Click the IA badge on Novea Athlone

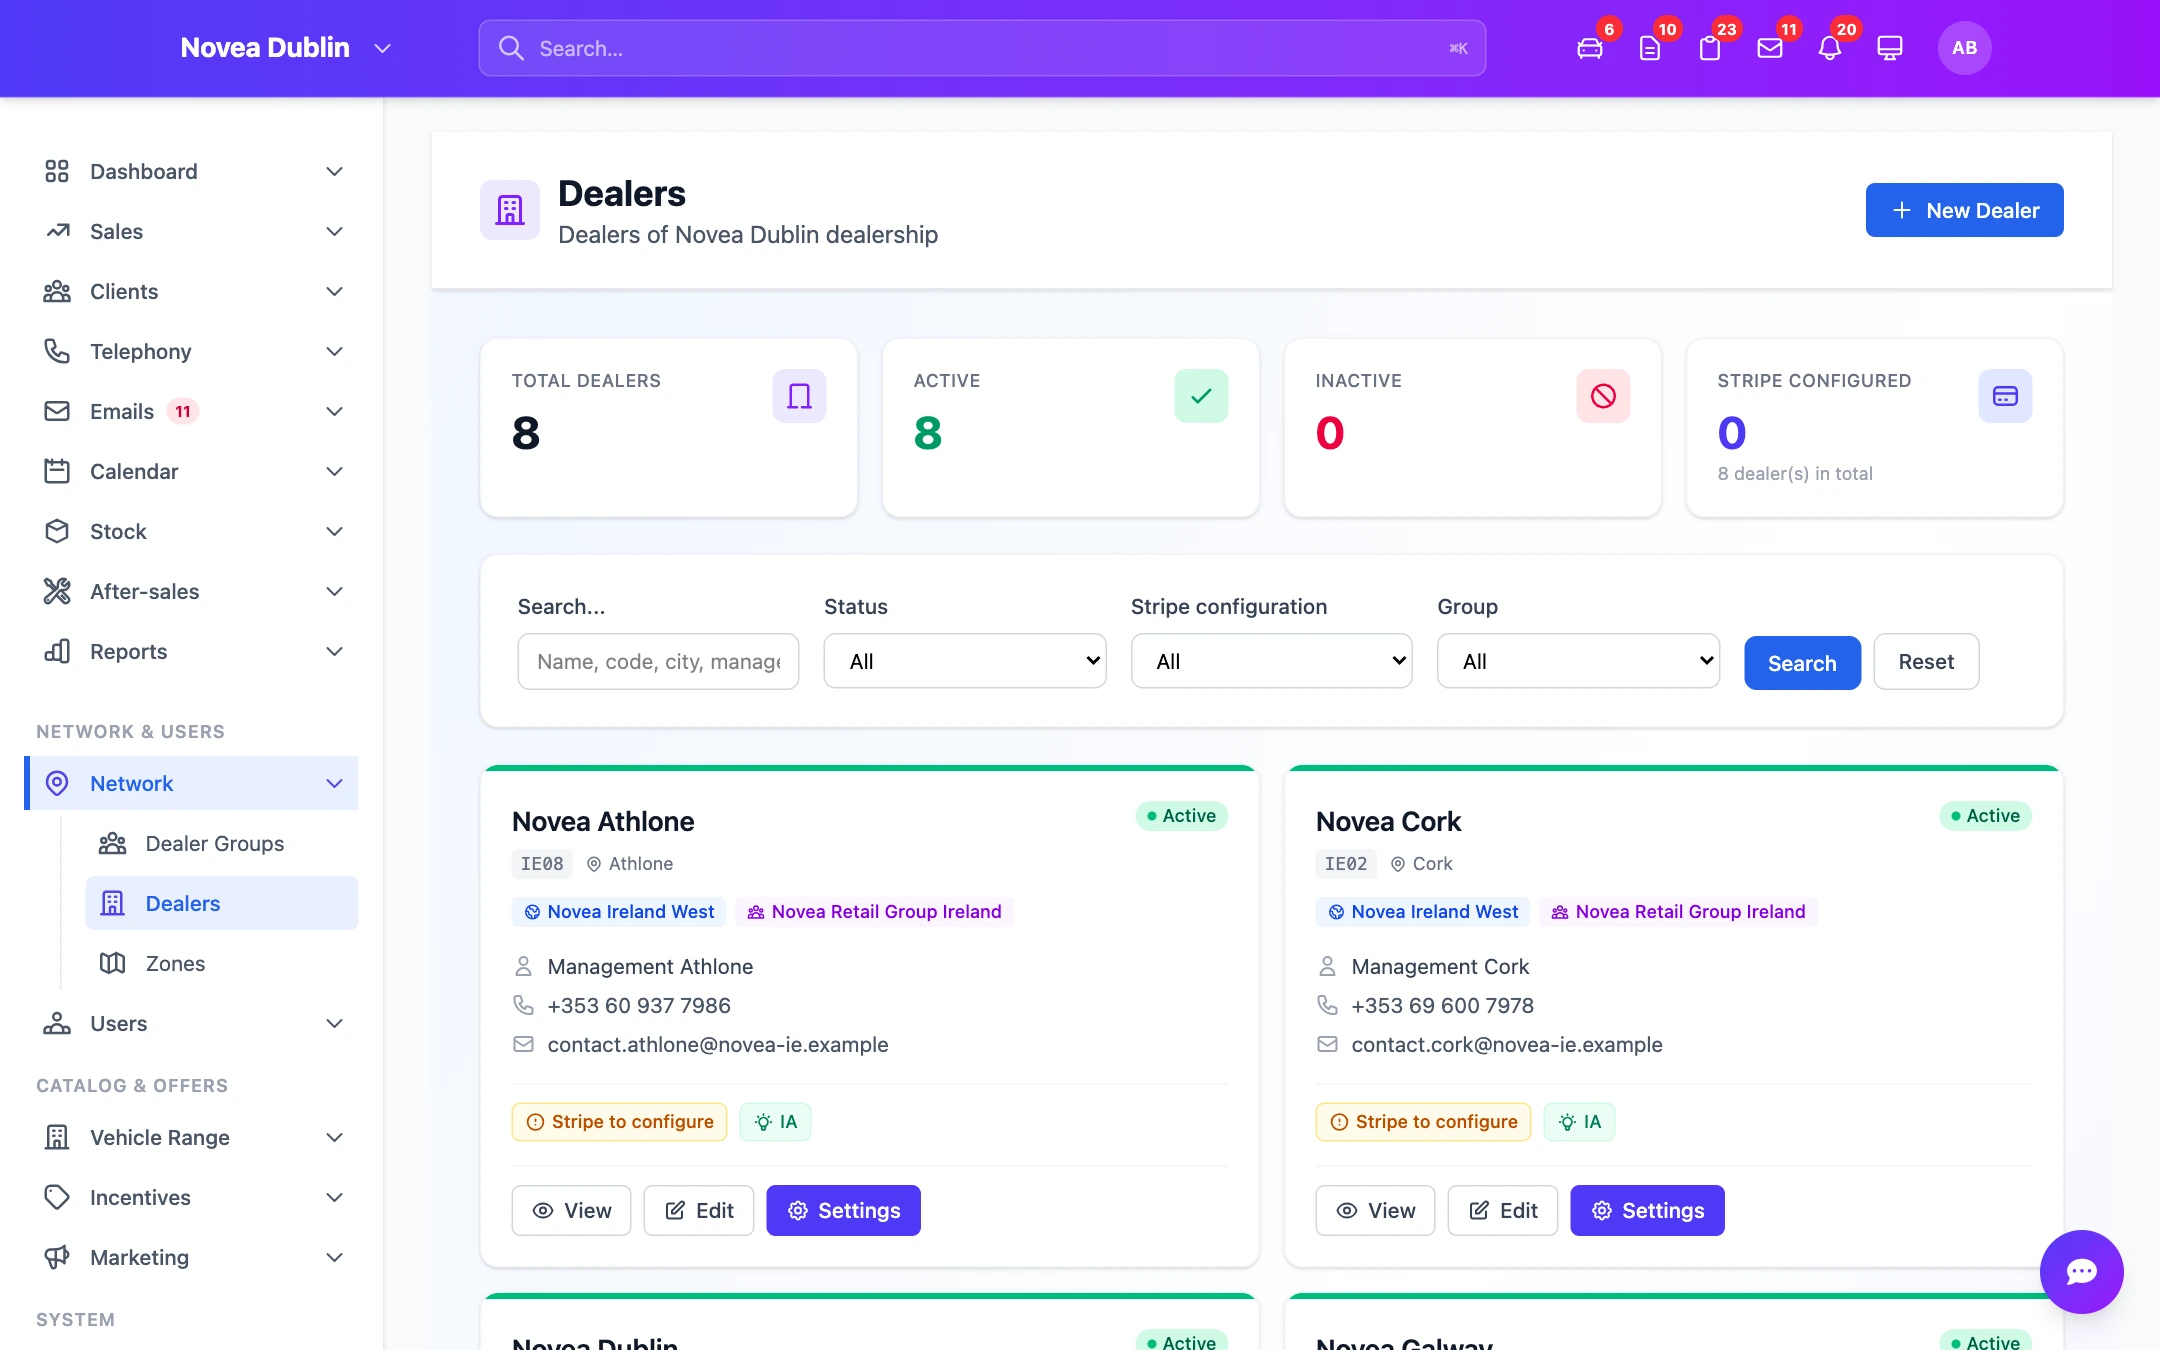[x=775, y=1122]
